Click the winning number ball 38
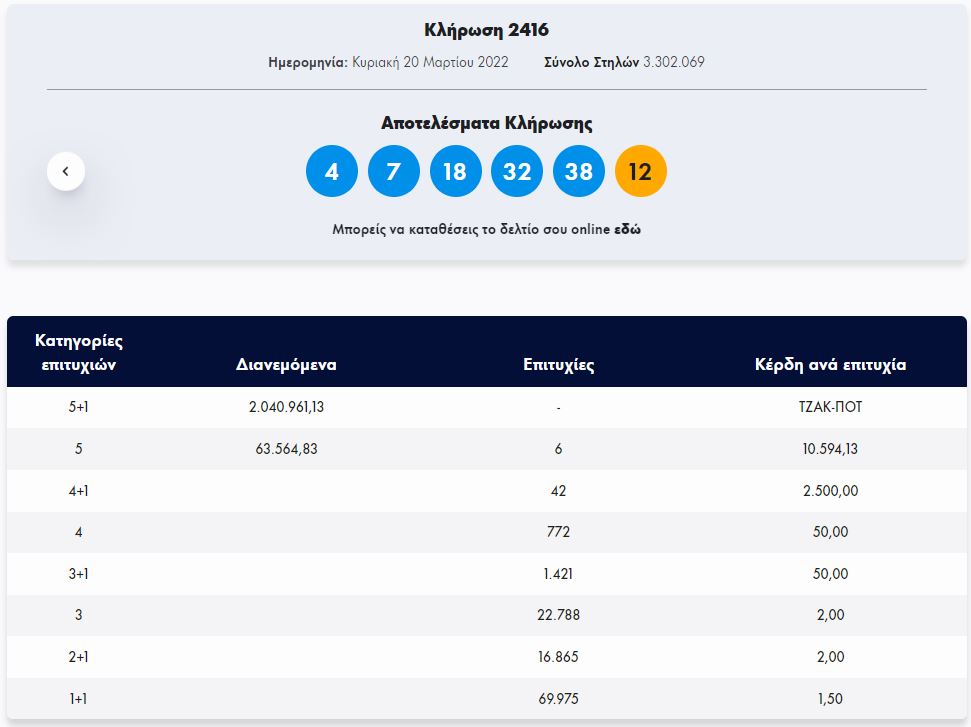The width and height of the screenshot is (971, 727). click(578, 171)
